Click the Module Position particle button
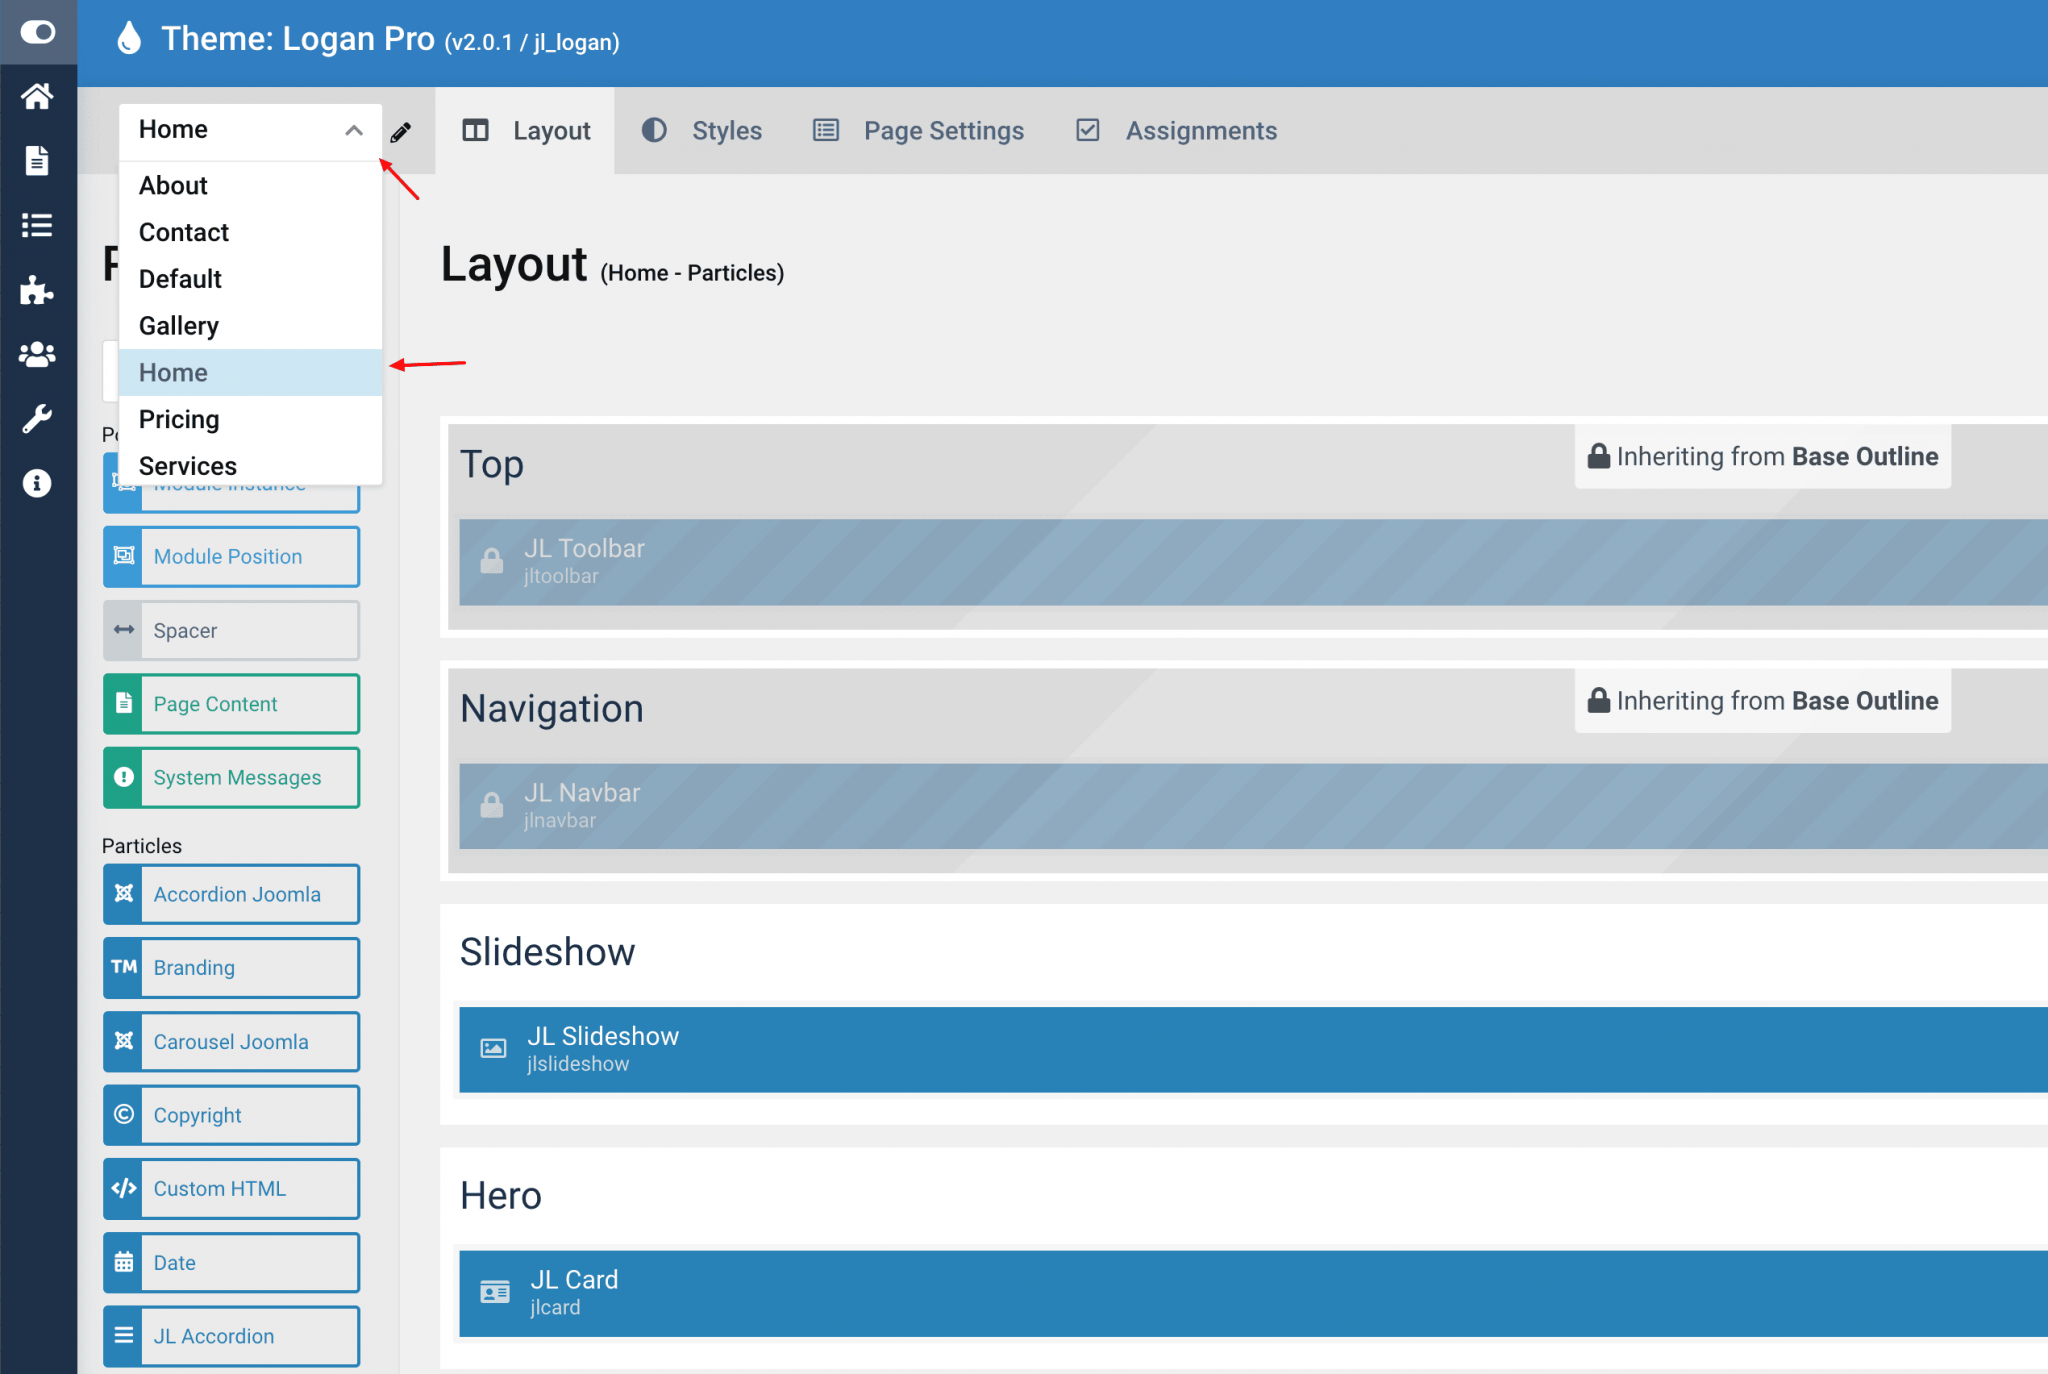This screenshot has width=2048, height=1374. click(x=231, y=557)
